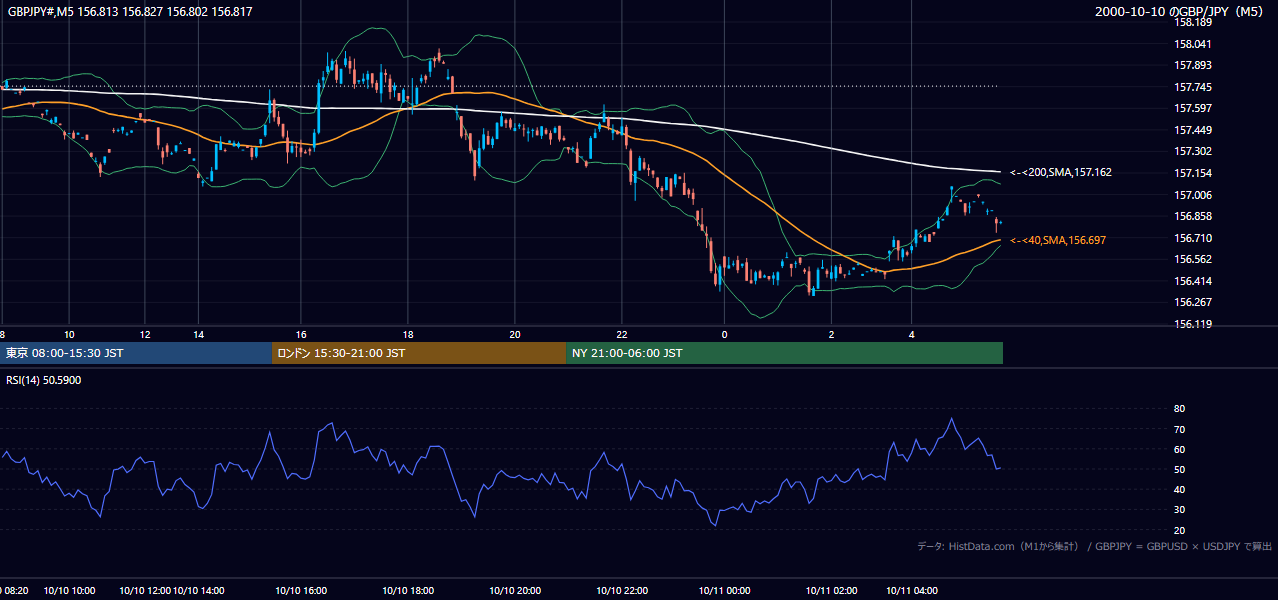
Task: Click hour label 0 under the price chart
Action: pyautogui.click(x=725, y=334)
